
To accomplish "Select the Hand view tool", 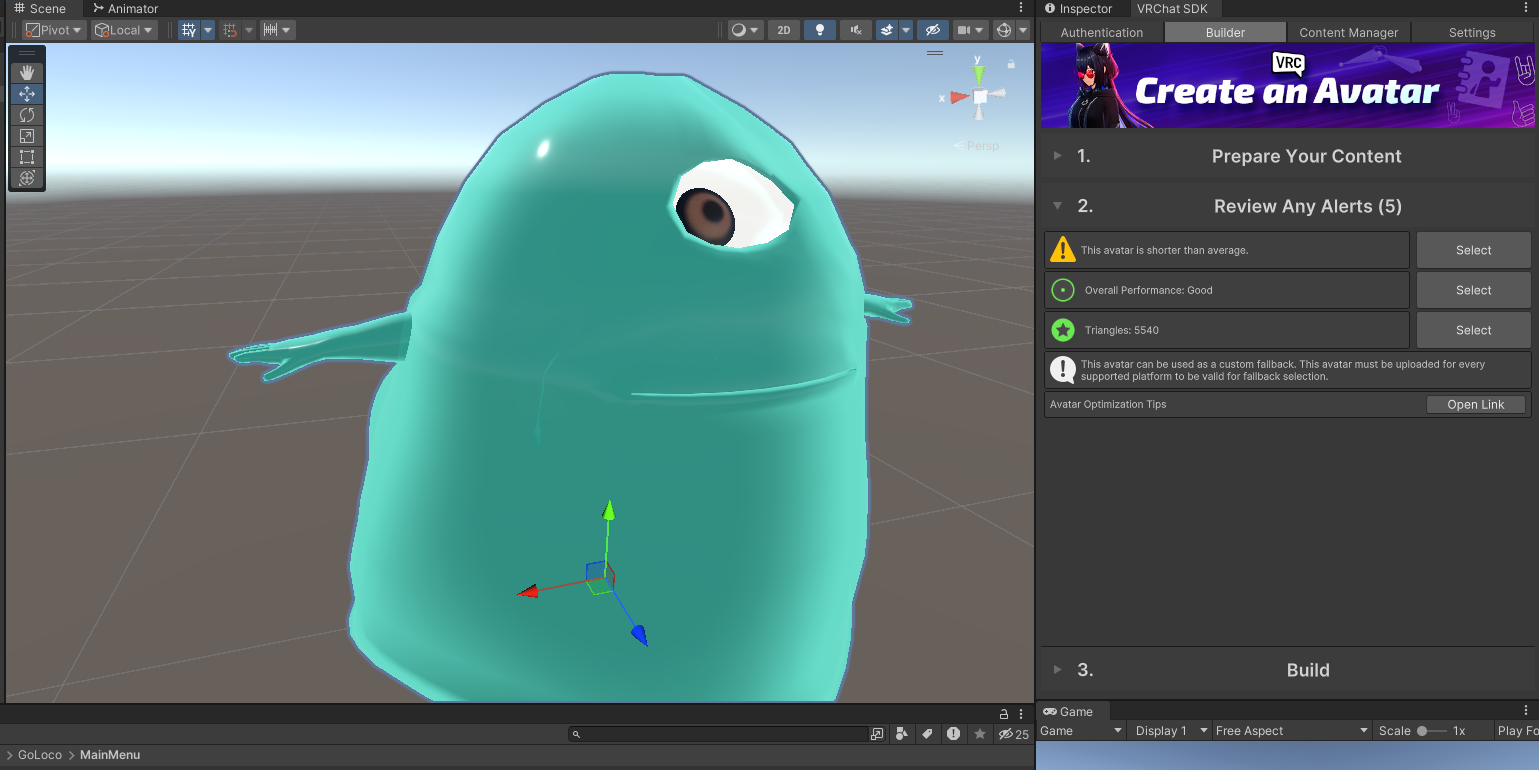I will (27, 73).
